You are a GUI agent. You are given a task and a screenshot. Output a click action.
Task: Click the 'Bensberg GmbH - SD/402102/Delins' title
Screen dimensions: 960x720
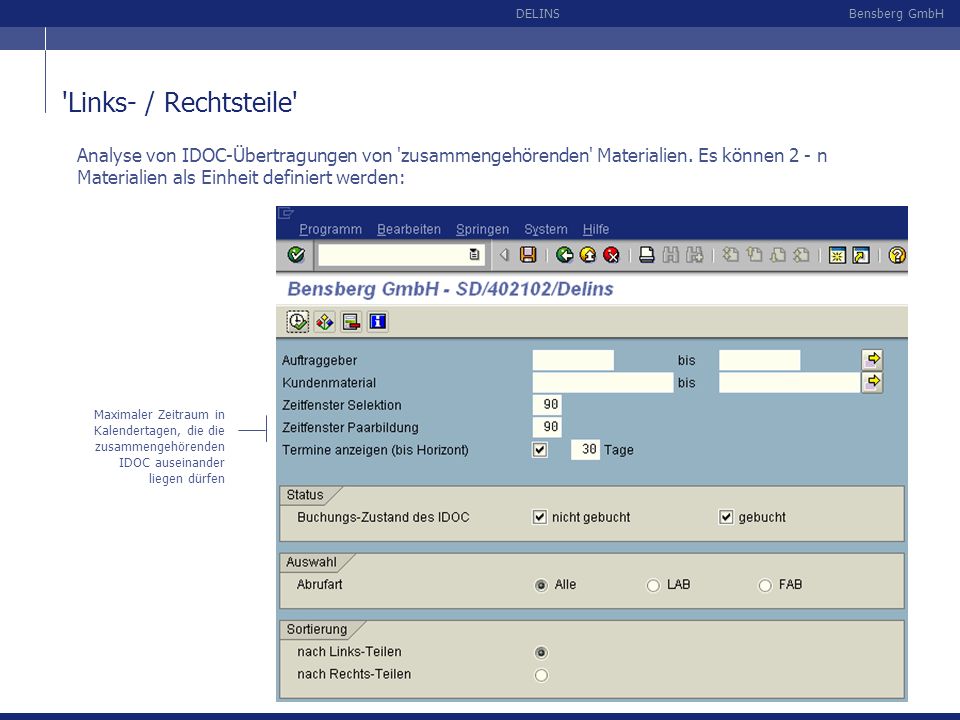[x=451, y=289]
